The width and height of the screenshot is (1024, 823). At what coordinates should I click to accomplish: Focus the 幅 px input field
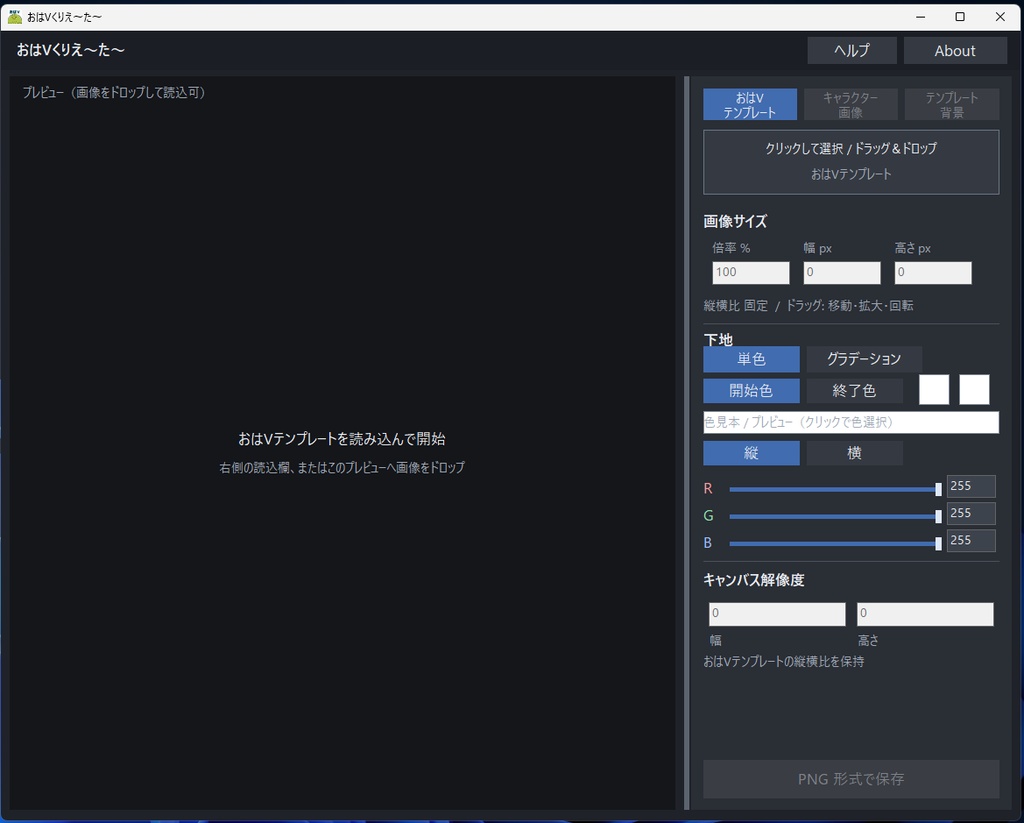coord(842,272)
